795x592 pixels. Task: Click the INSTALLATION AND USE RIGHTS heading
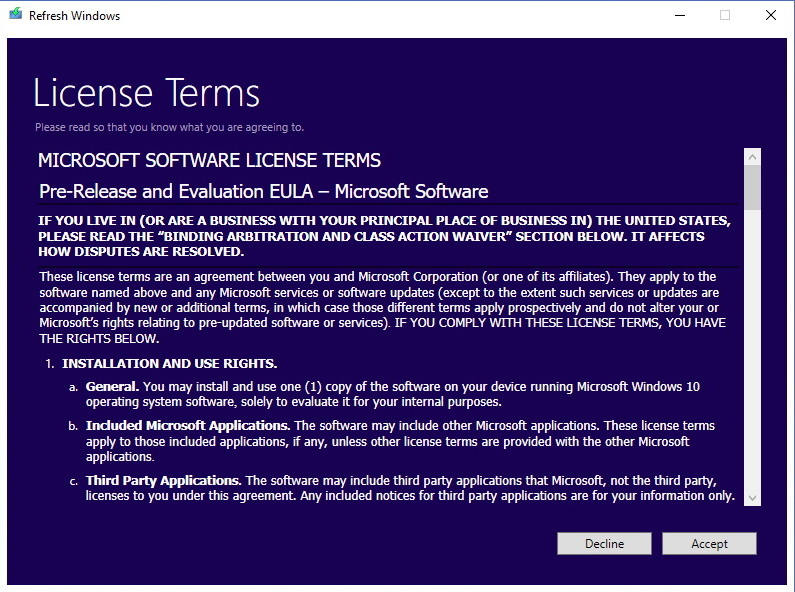(169, 363)
